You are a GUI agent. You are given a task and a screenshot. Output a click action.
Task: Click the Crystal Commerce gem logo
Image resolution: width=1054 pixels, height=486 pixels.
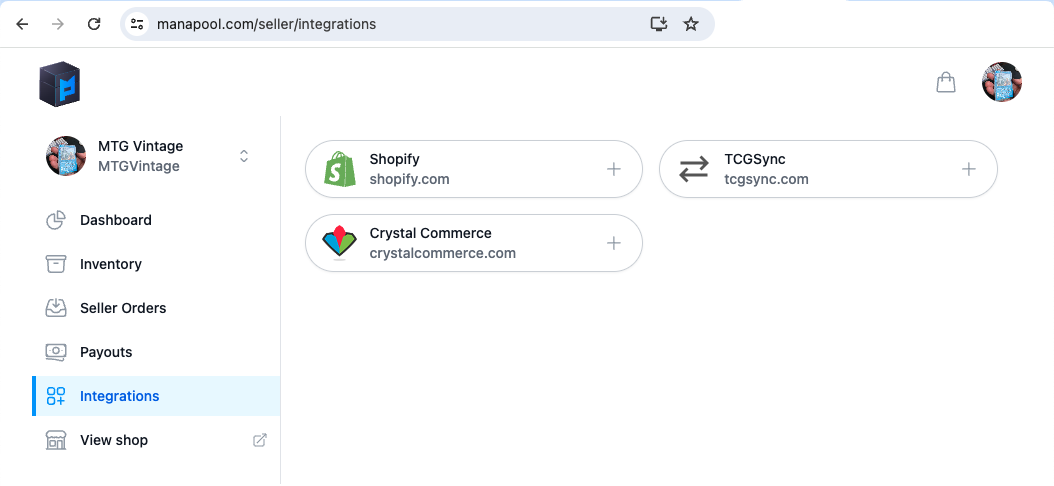click(339, 243)
